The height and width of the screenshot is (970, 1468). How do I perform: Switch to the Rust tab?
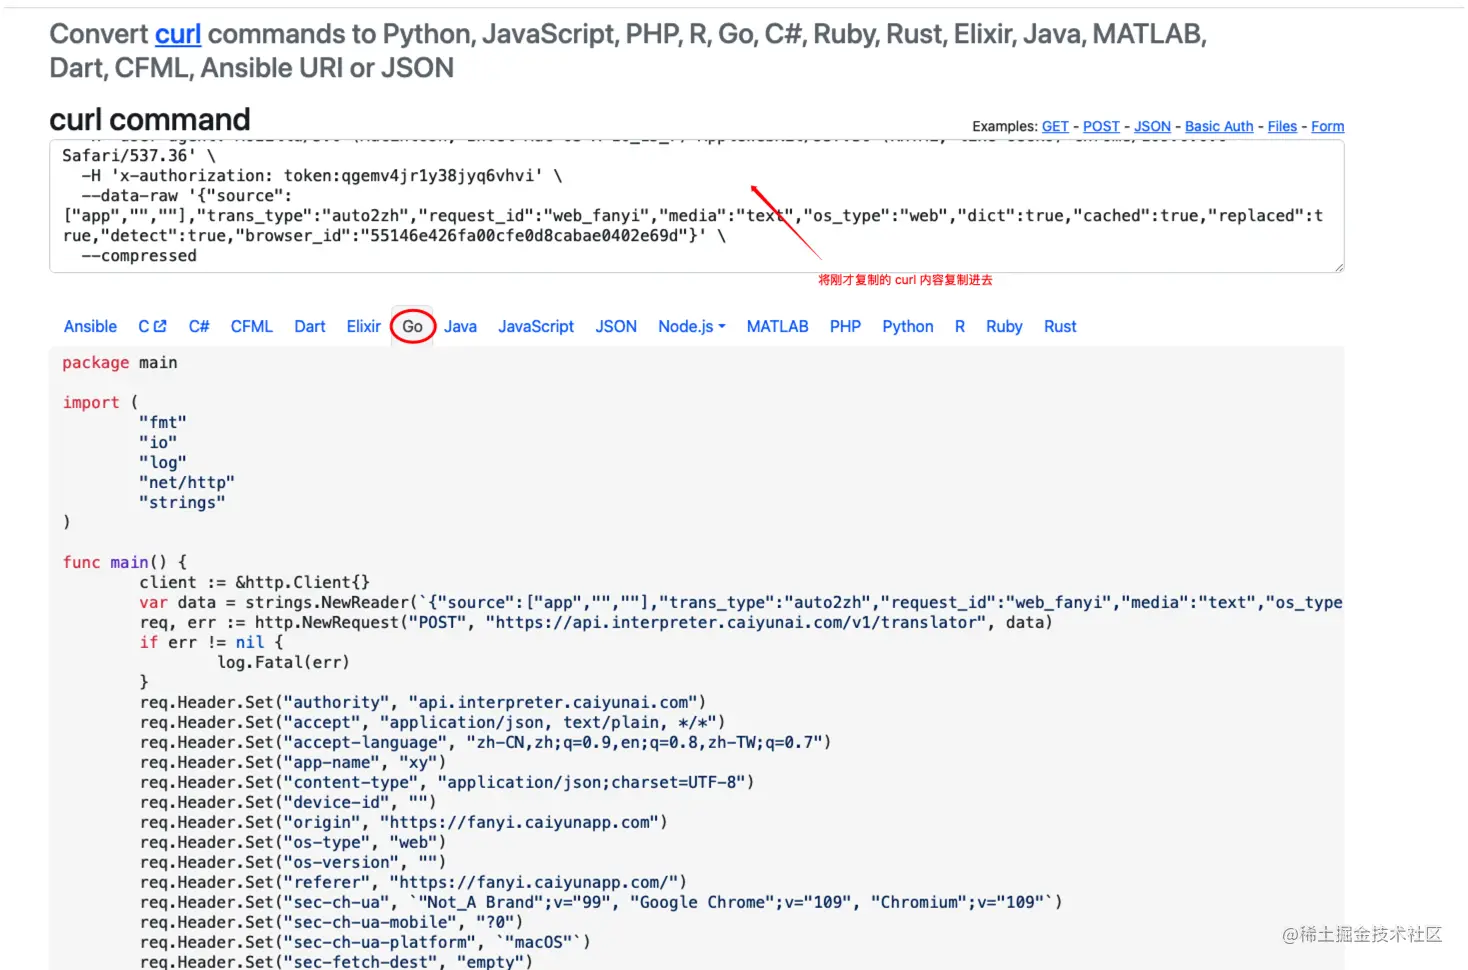coord(1060,326)
